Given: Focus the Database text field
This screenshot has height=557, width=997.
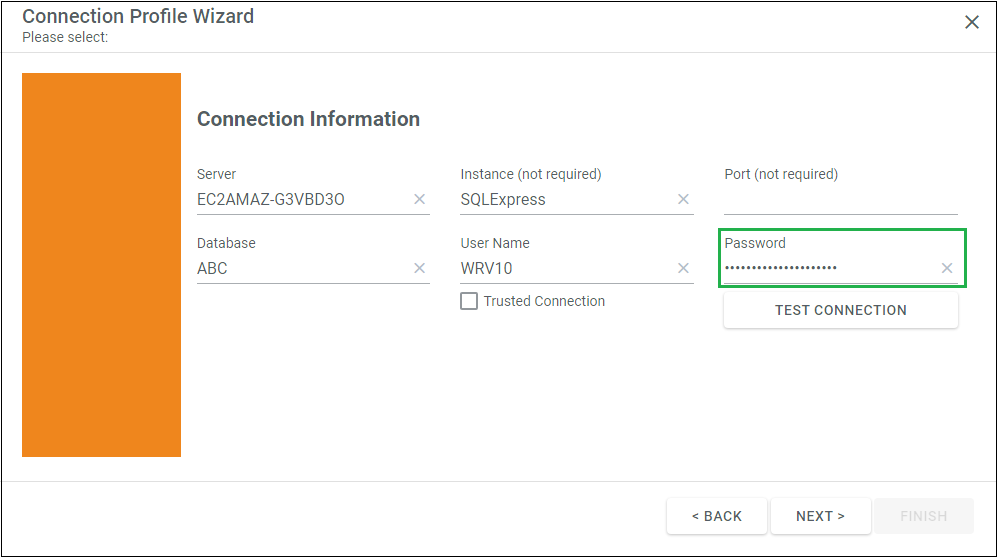Looking at the screenshot, I should [x=304, y=268].
